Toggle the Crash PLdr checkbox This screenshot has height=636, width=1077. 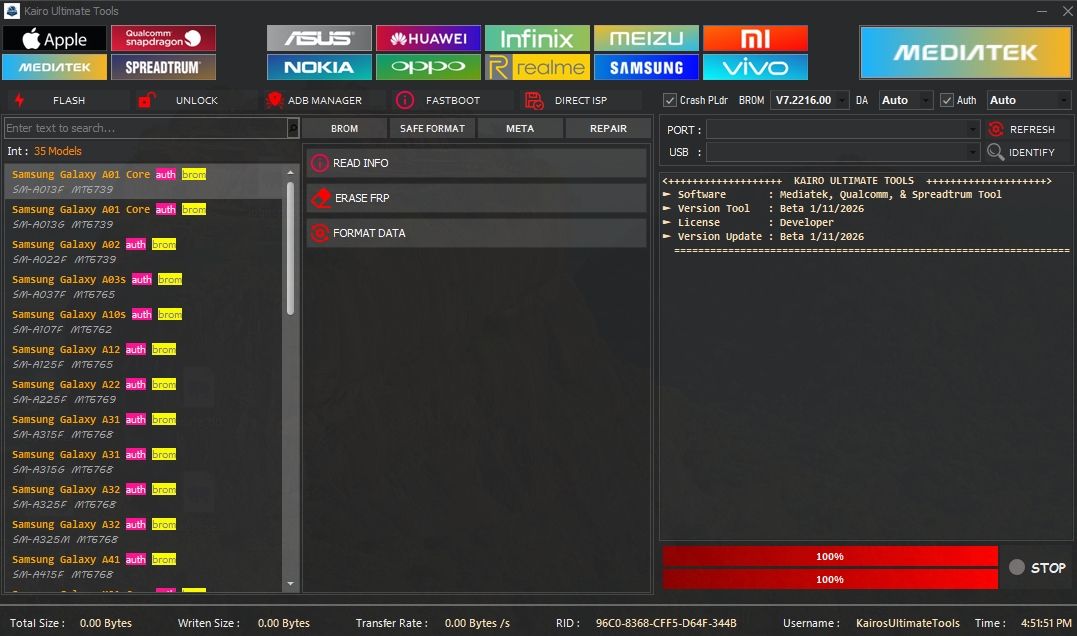[670, 100]
